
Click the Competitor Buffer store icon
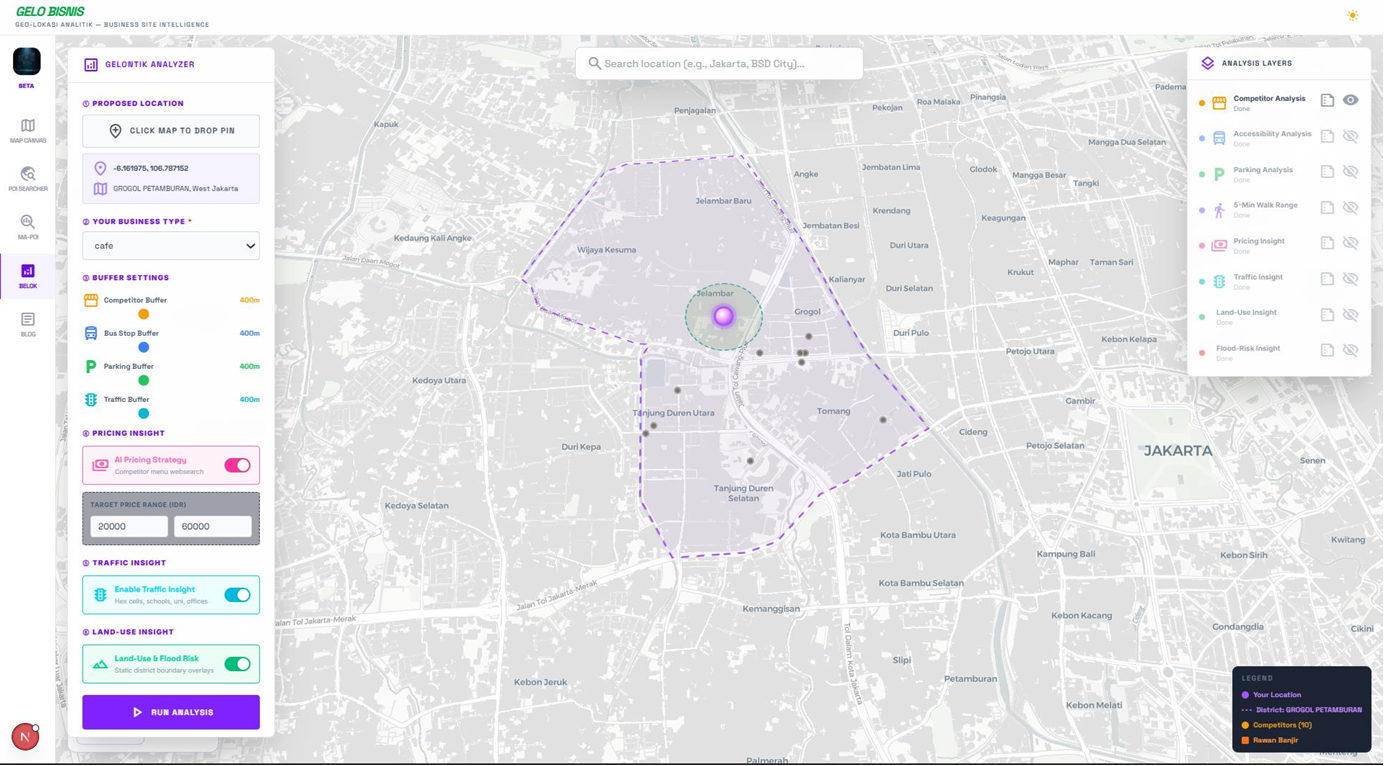click(91, 301)
